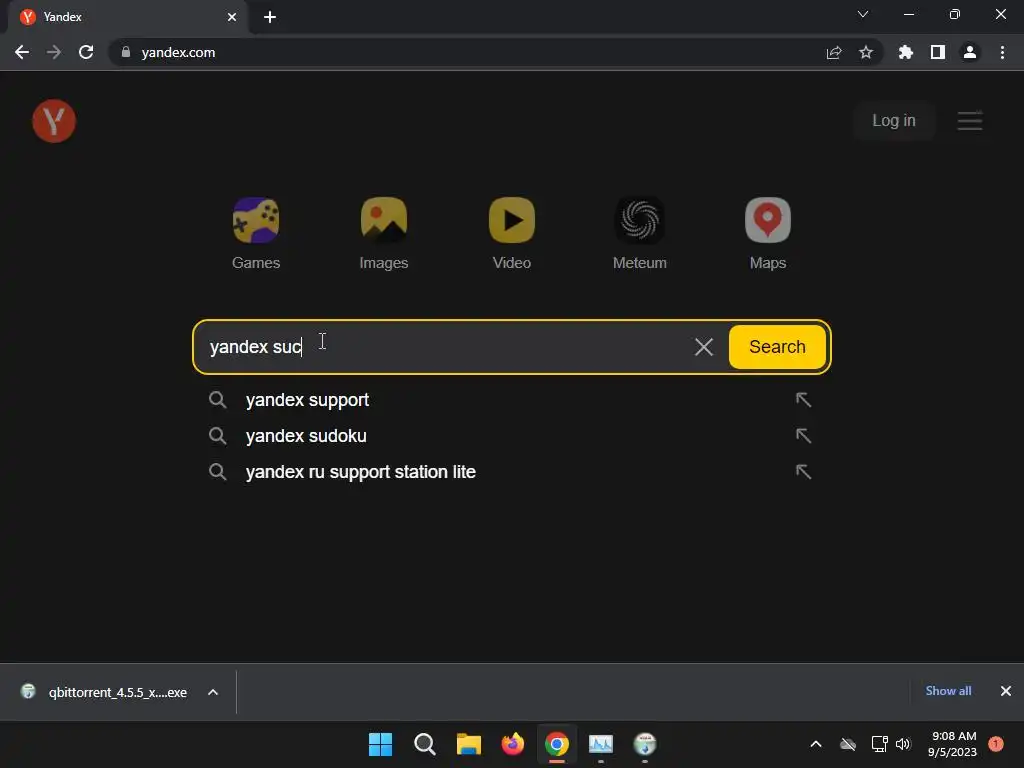This screenshot has height=768, width=1024.
Task: Open the OneDrive cloud tray icon
Action: click(848, 744)
